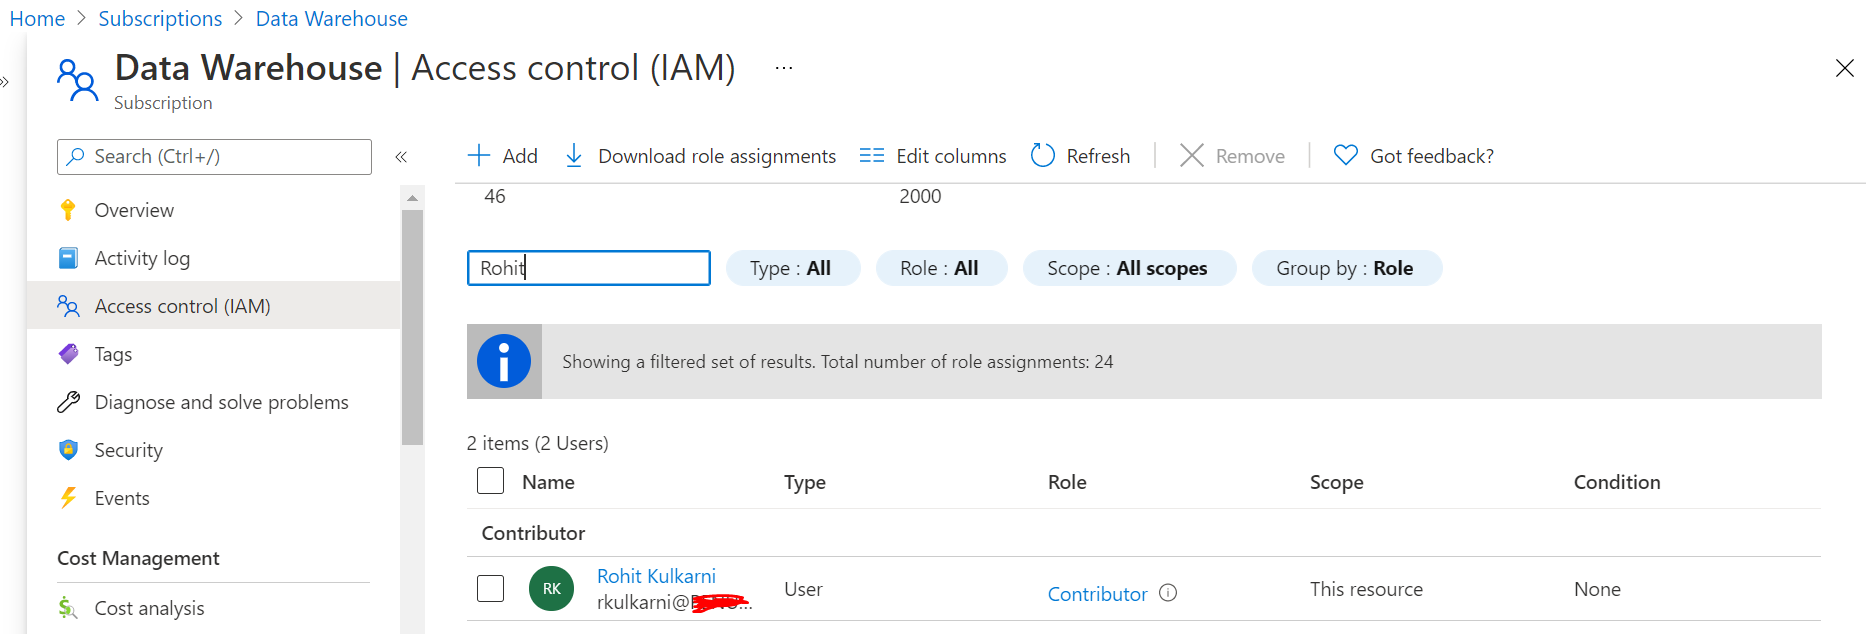The width and height of the screenshot is (1866, 634).
Task: Open Rohit Kulkarni user link
Action: click(x=656, y=576)
